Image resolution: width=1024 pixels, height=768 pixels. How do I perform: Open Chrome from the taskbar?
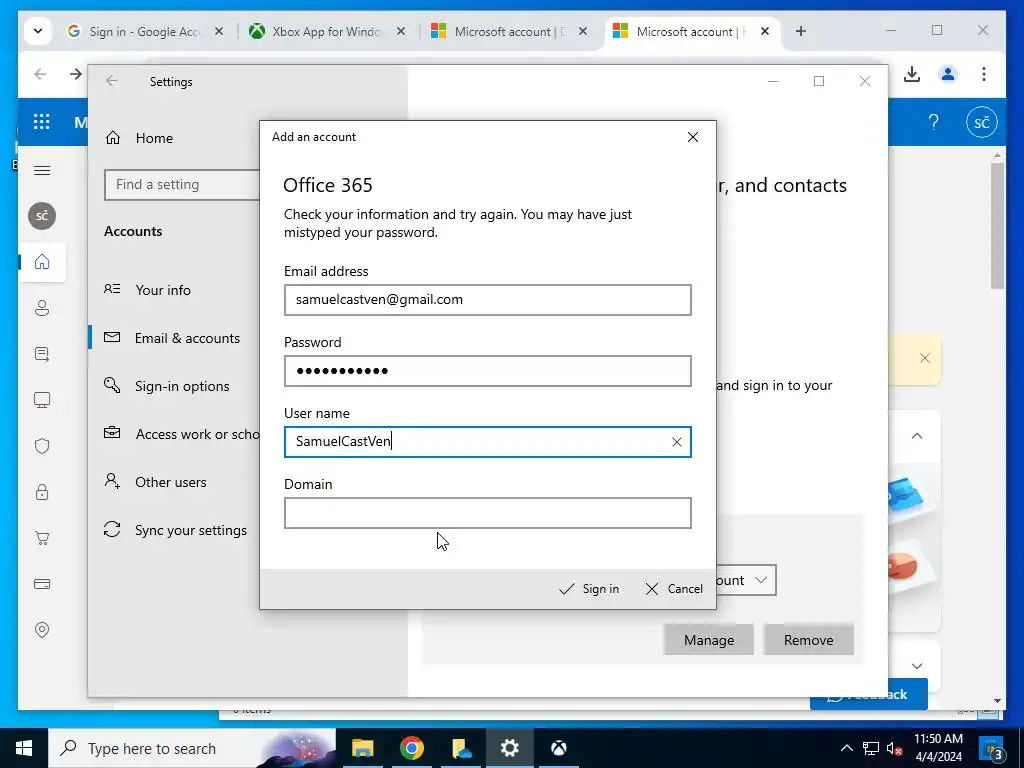point(411,748)
